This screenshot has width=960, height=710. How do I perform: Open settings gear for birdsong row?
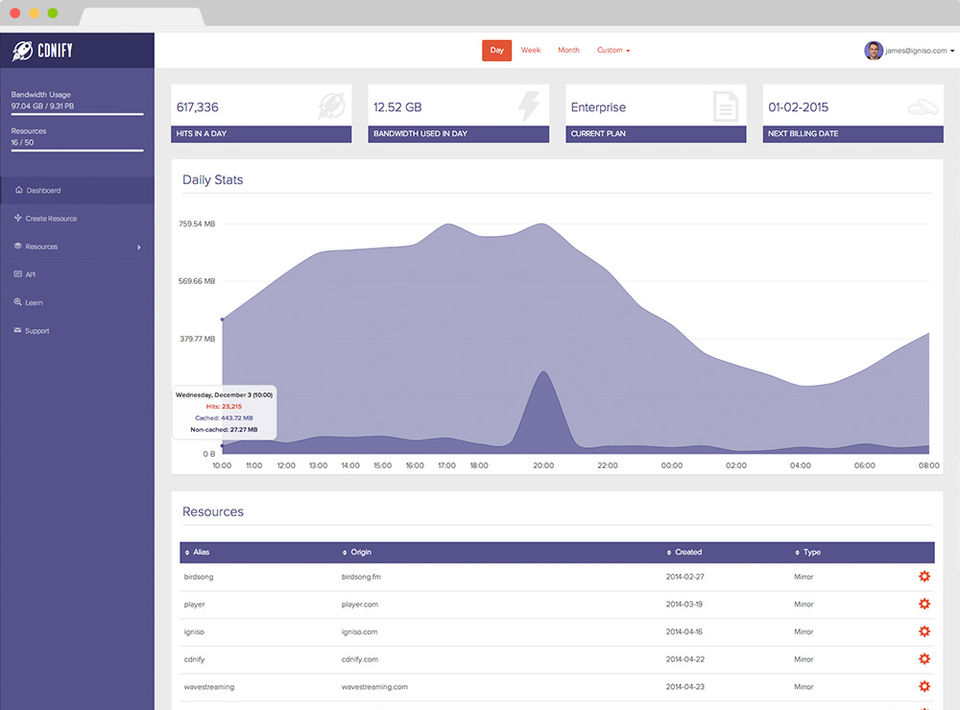point(924,576)
